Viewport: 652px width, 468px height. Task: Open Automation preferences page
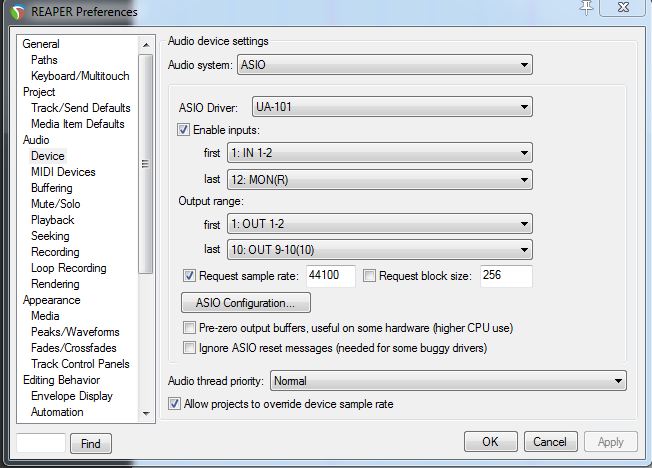coord(57,412)
